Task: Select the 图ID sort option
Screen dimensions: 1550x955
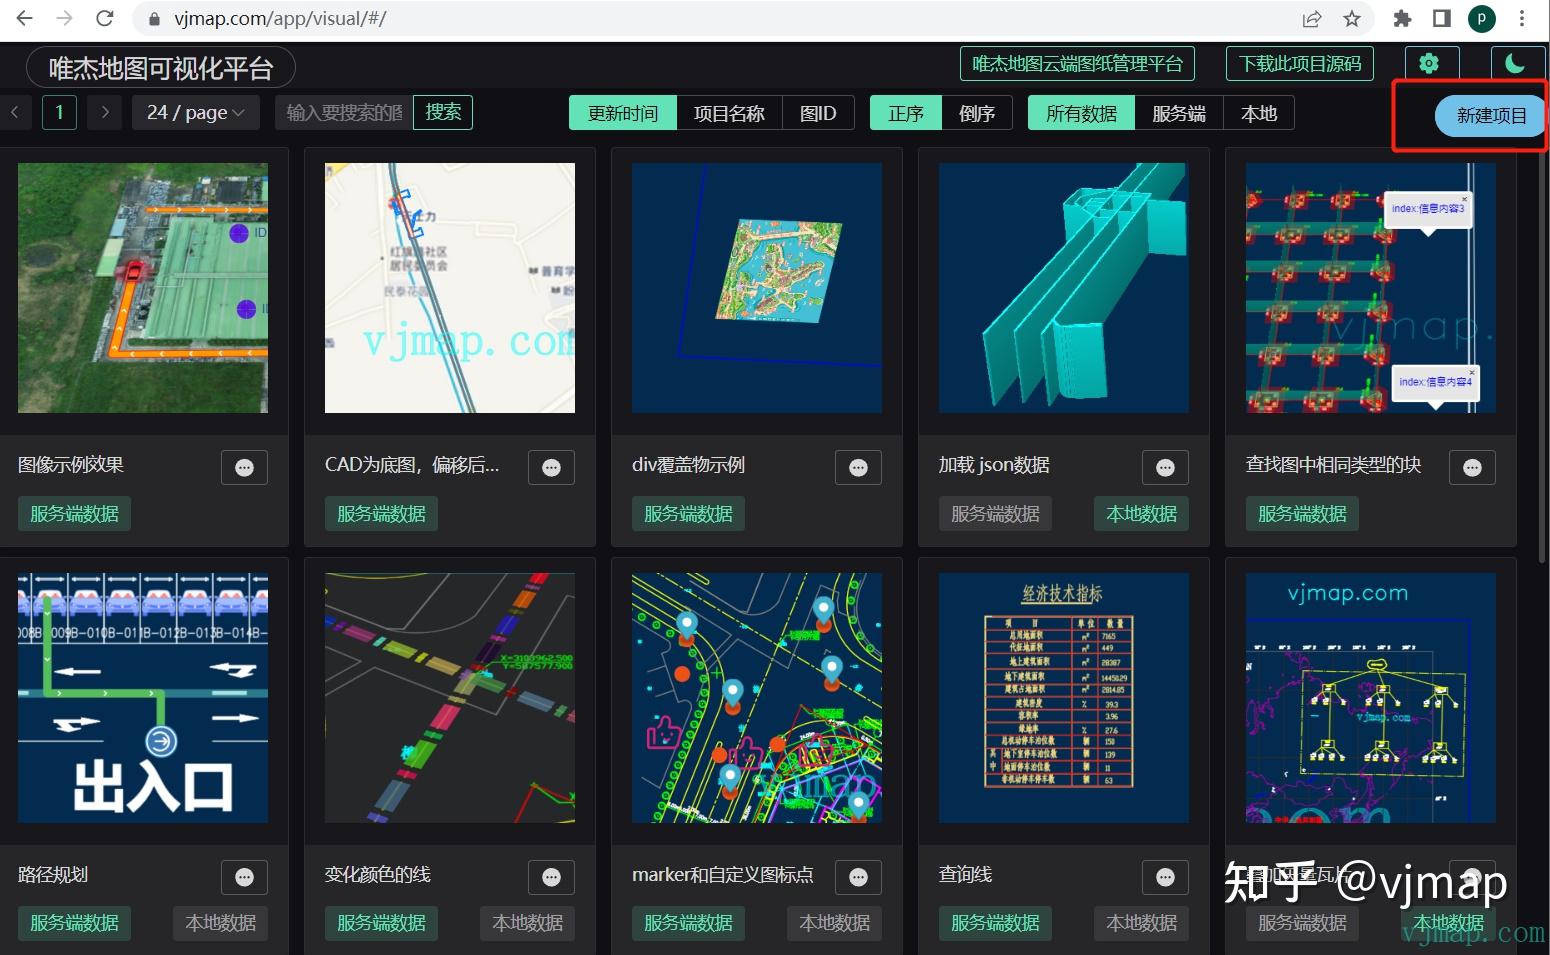Action: [818, 112]
